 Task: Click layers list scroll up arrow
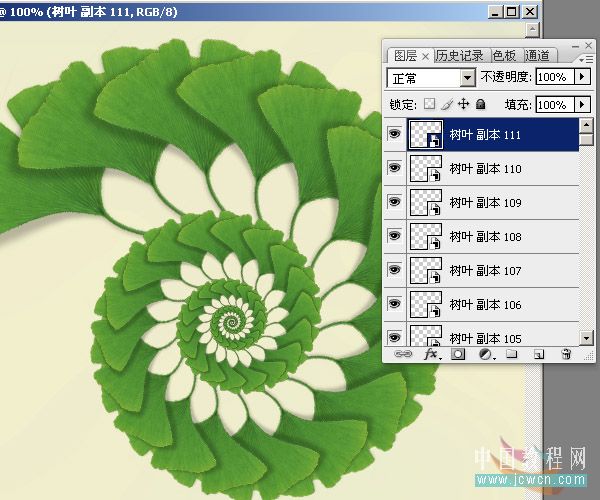tap(586, 124)
